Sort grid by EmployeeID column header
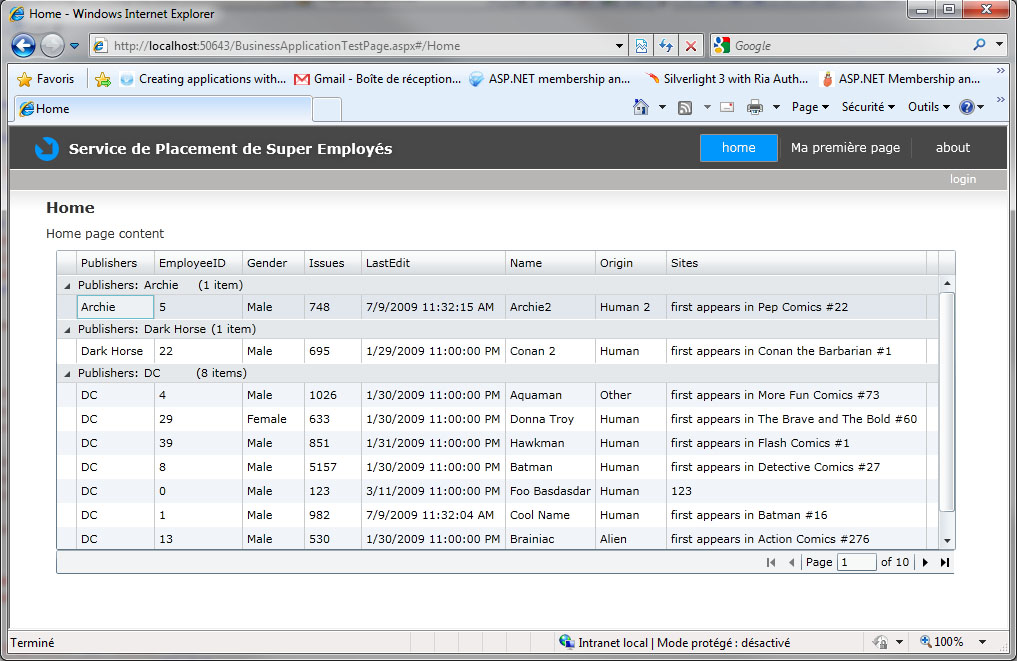1017x661 pixels. (x=192, y=263)
